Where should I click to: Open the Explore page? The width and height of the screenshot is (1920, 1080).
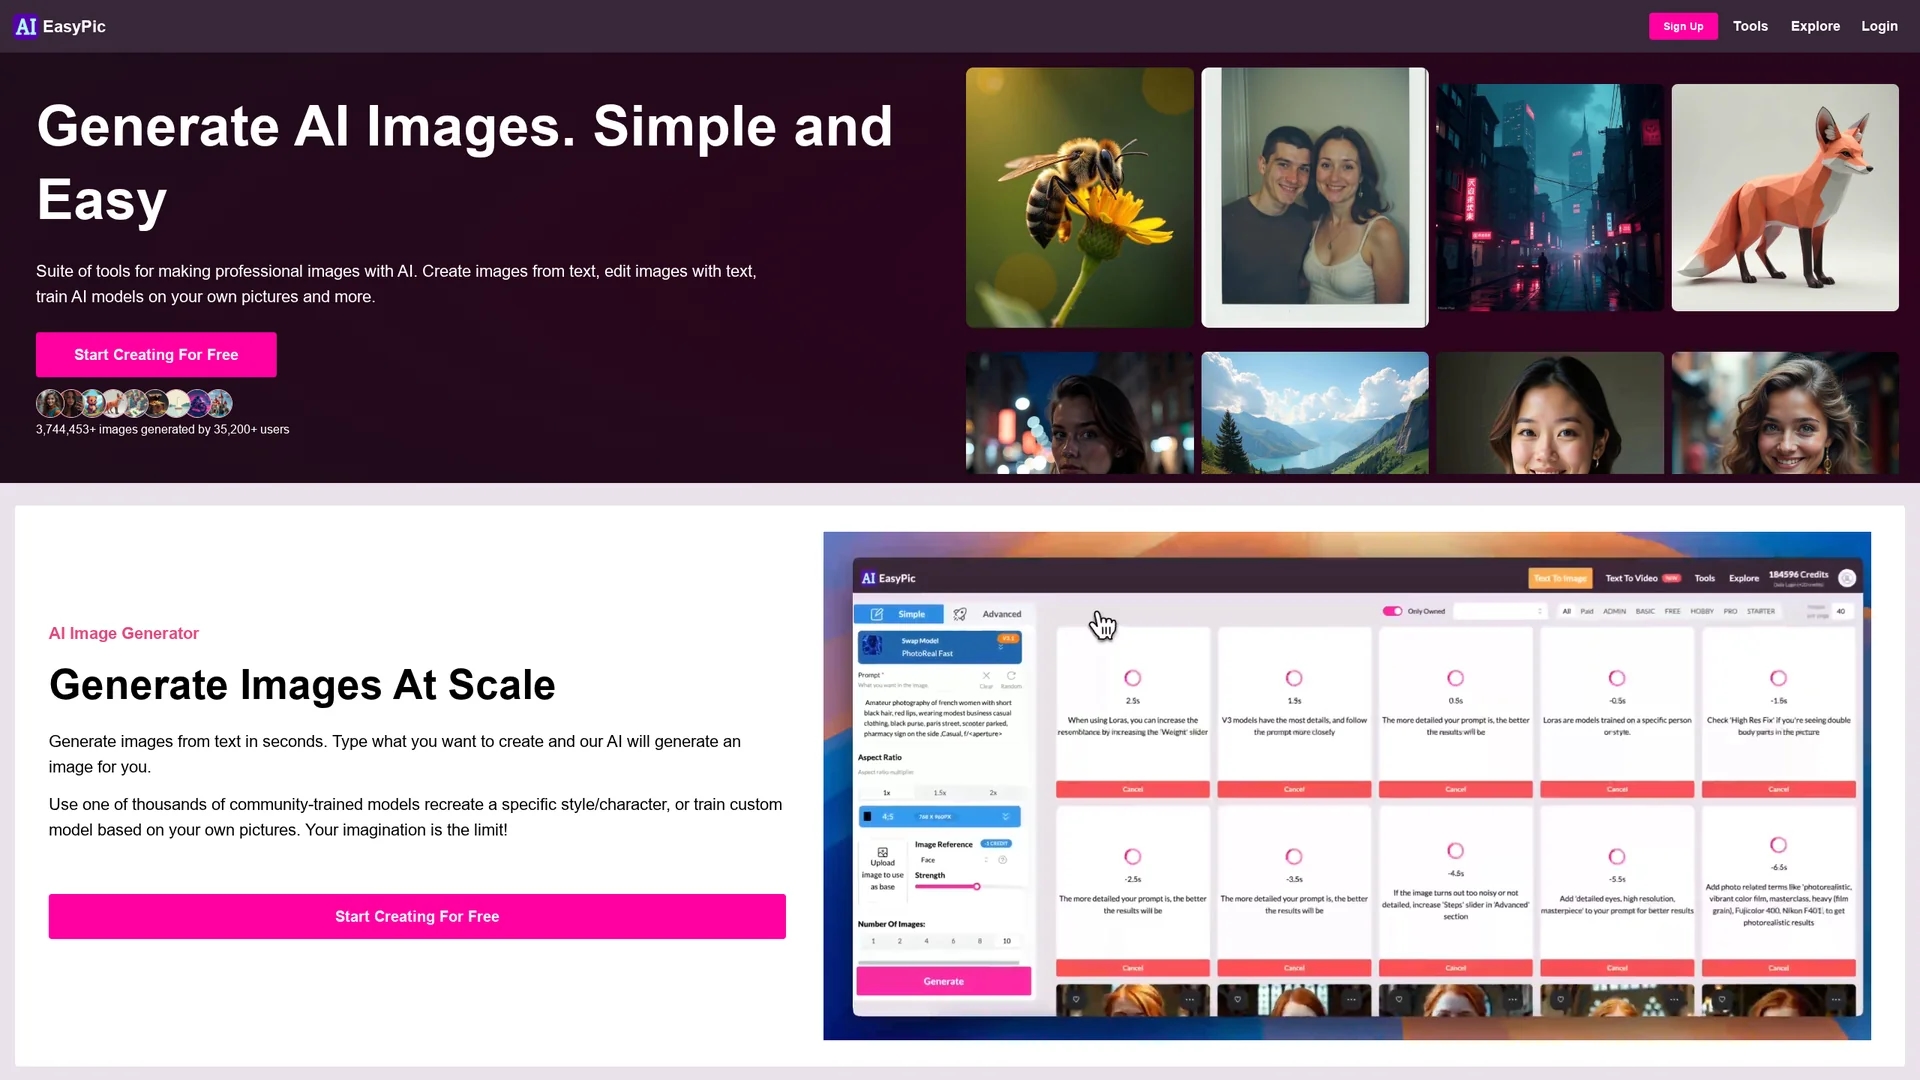point(1815,26)
